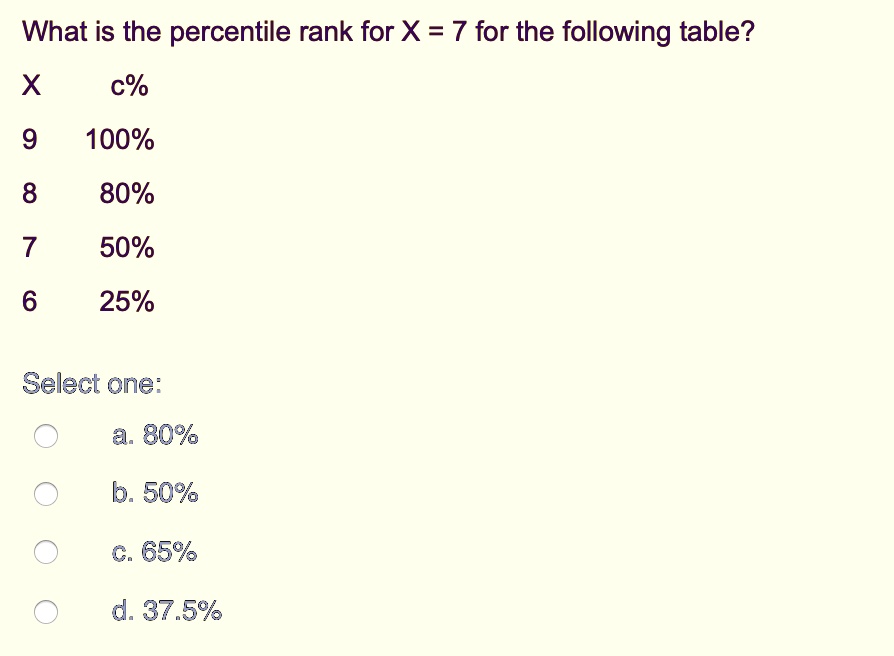Click the 100% value in the table
This screenshot has height=656, width=894.
pyautogui.click(x=119, y=139)
